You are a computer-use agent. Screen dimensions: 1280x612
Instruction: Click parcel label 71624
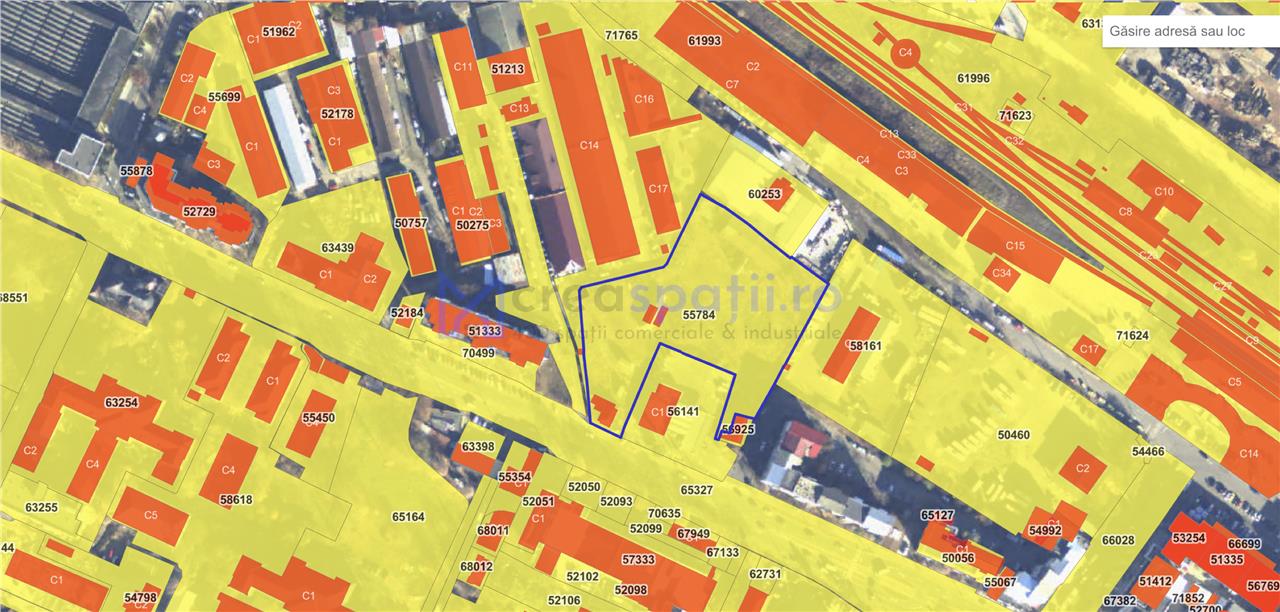tap(1132, 335)
